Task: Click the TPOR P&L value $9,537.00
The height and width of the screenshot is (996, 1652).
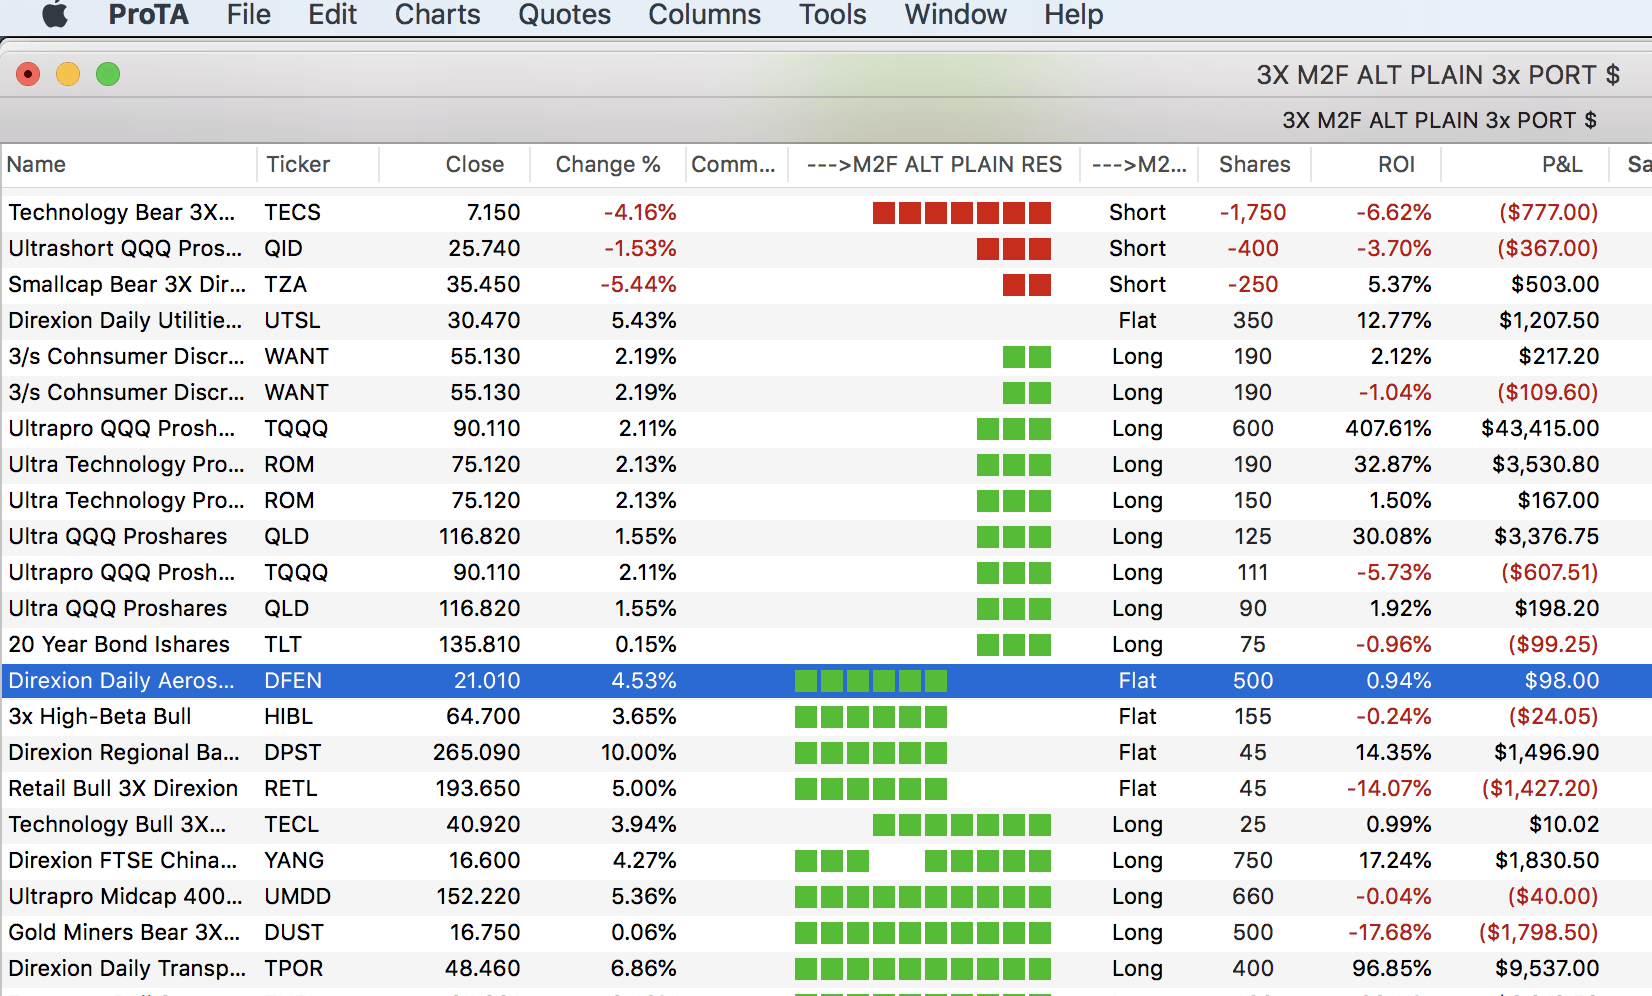Action: [1547, 969]
